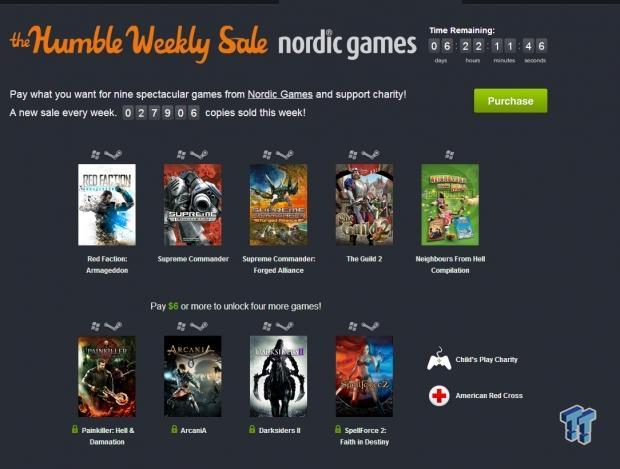Click the green Purchase button
This screenshot has height=469, width=620.
[x=510, y=101]
